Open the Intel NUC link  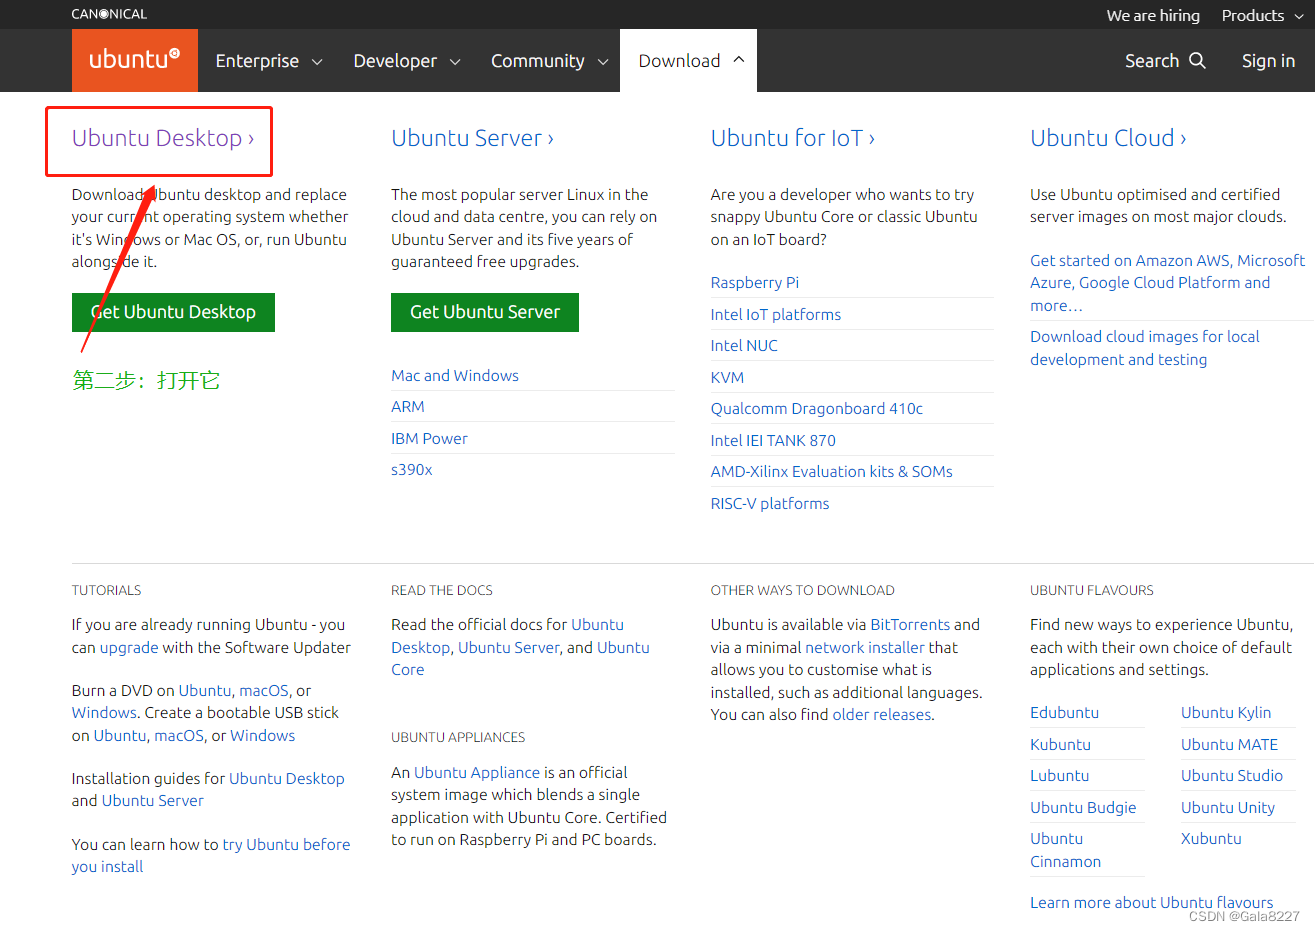[744, 345]
